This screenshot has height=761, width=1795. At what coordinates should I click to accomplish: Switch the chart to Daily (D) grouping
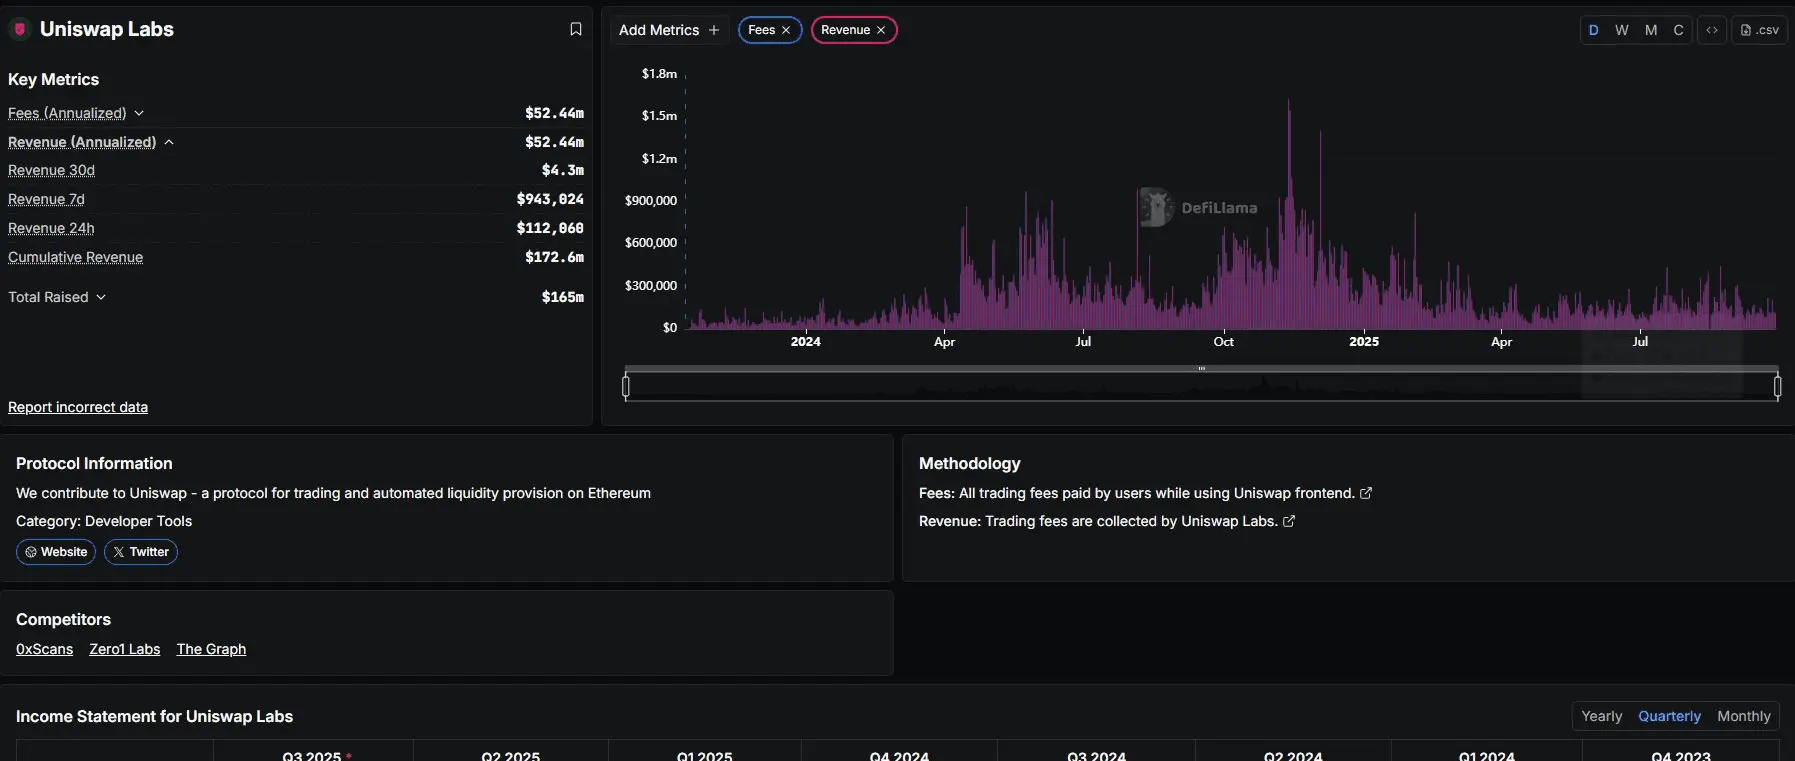pos(1594,30)
